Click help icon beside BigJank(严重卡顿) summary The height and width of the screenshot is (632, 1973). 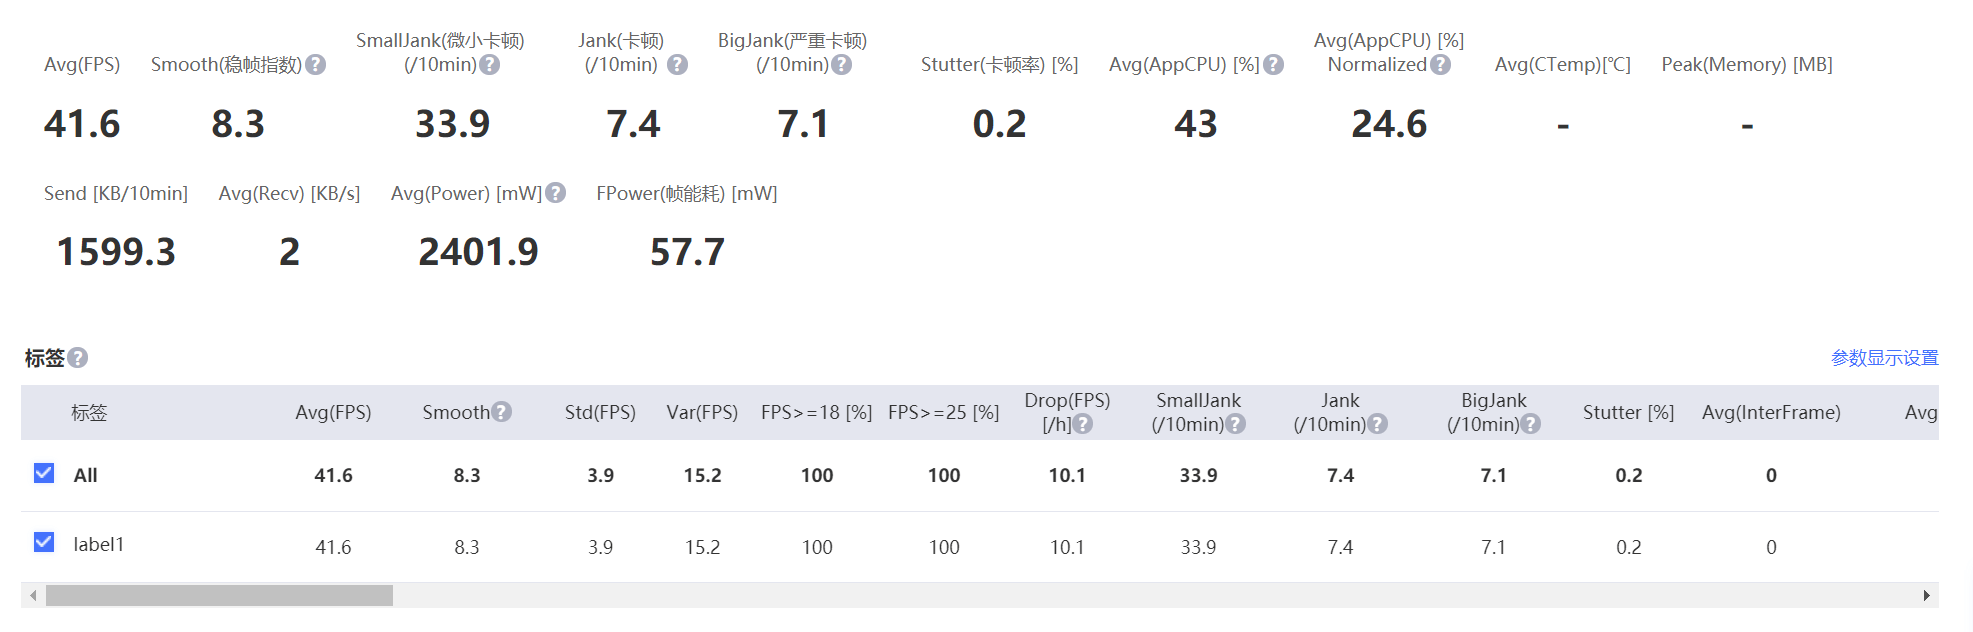coord(841,65)
